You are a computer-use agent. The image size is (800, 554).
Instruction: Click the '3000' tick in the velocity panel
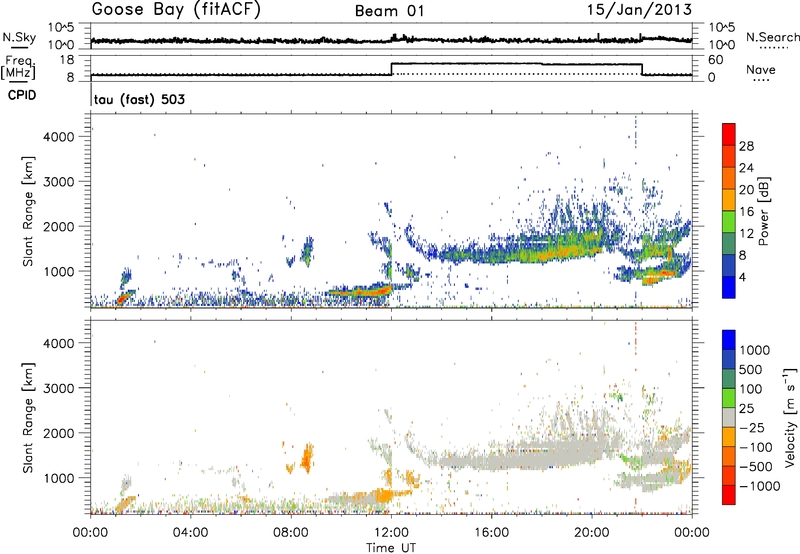click(59, 388)
